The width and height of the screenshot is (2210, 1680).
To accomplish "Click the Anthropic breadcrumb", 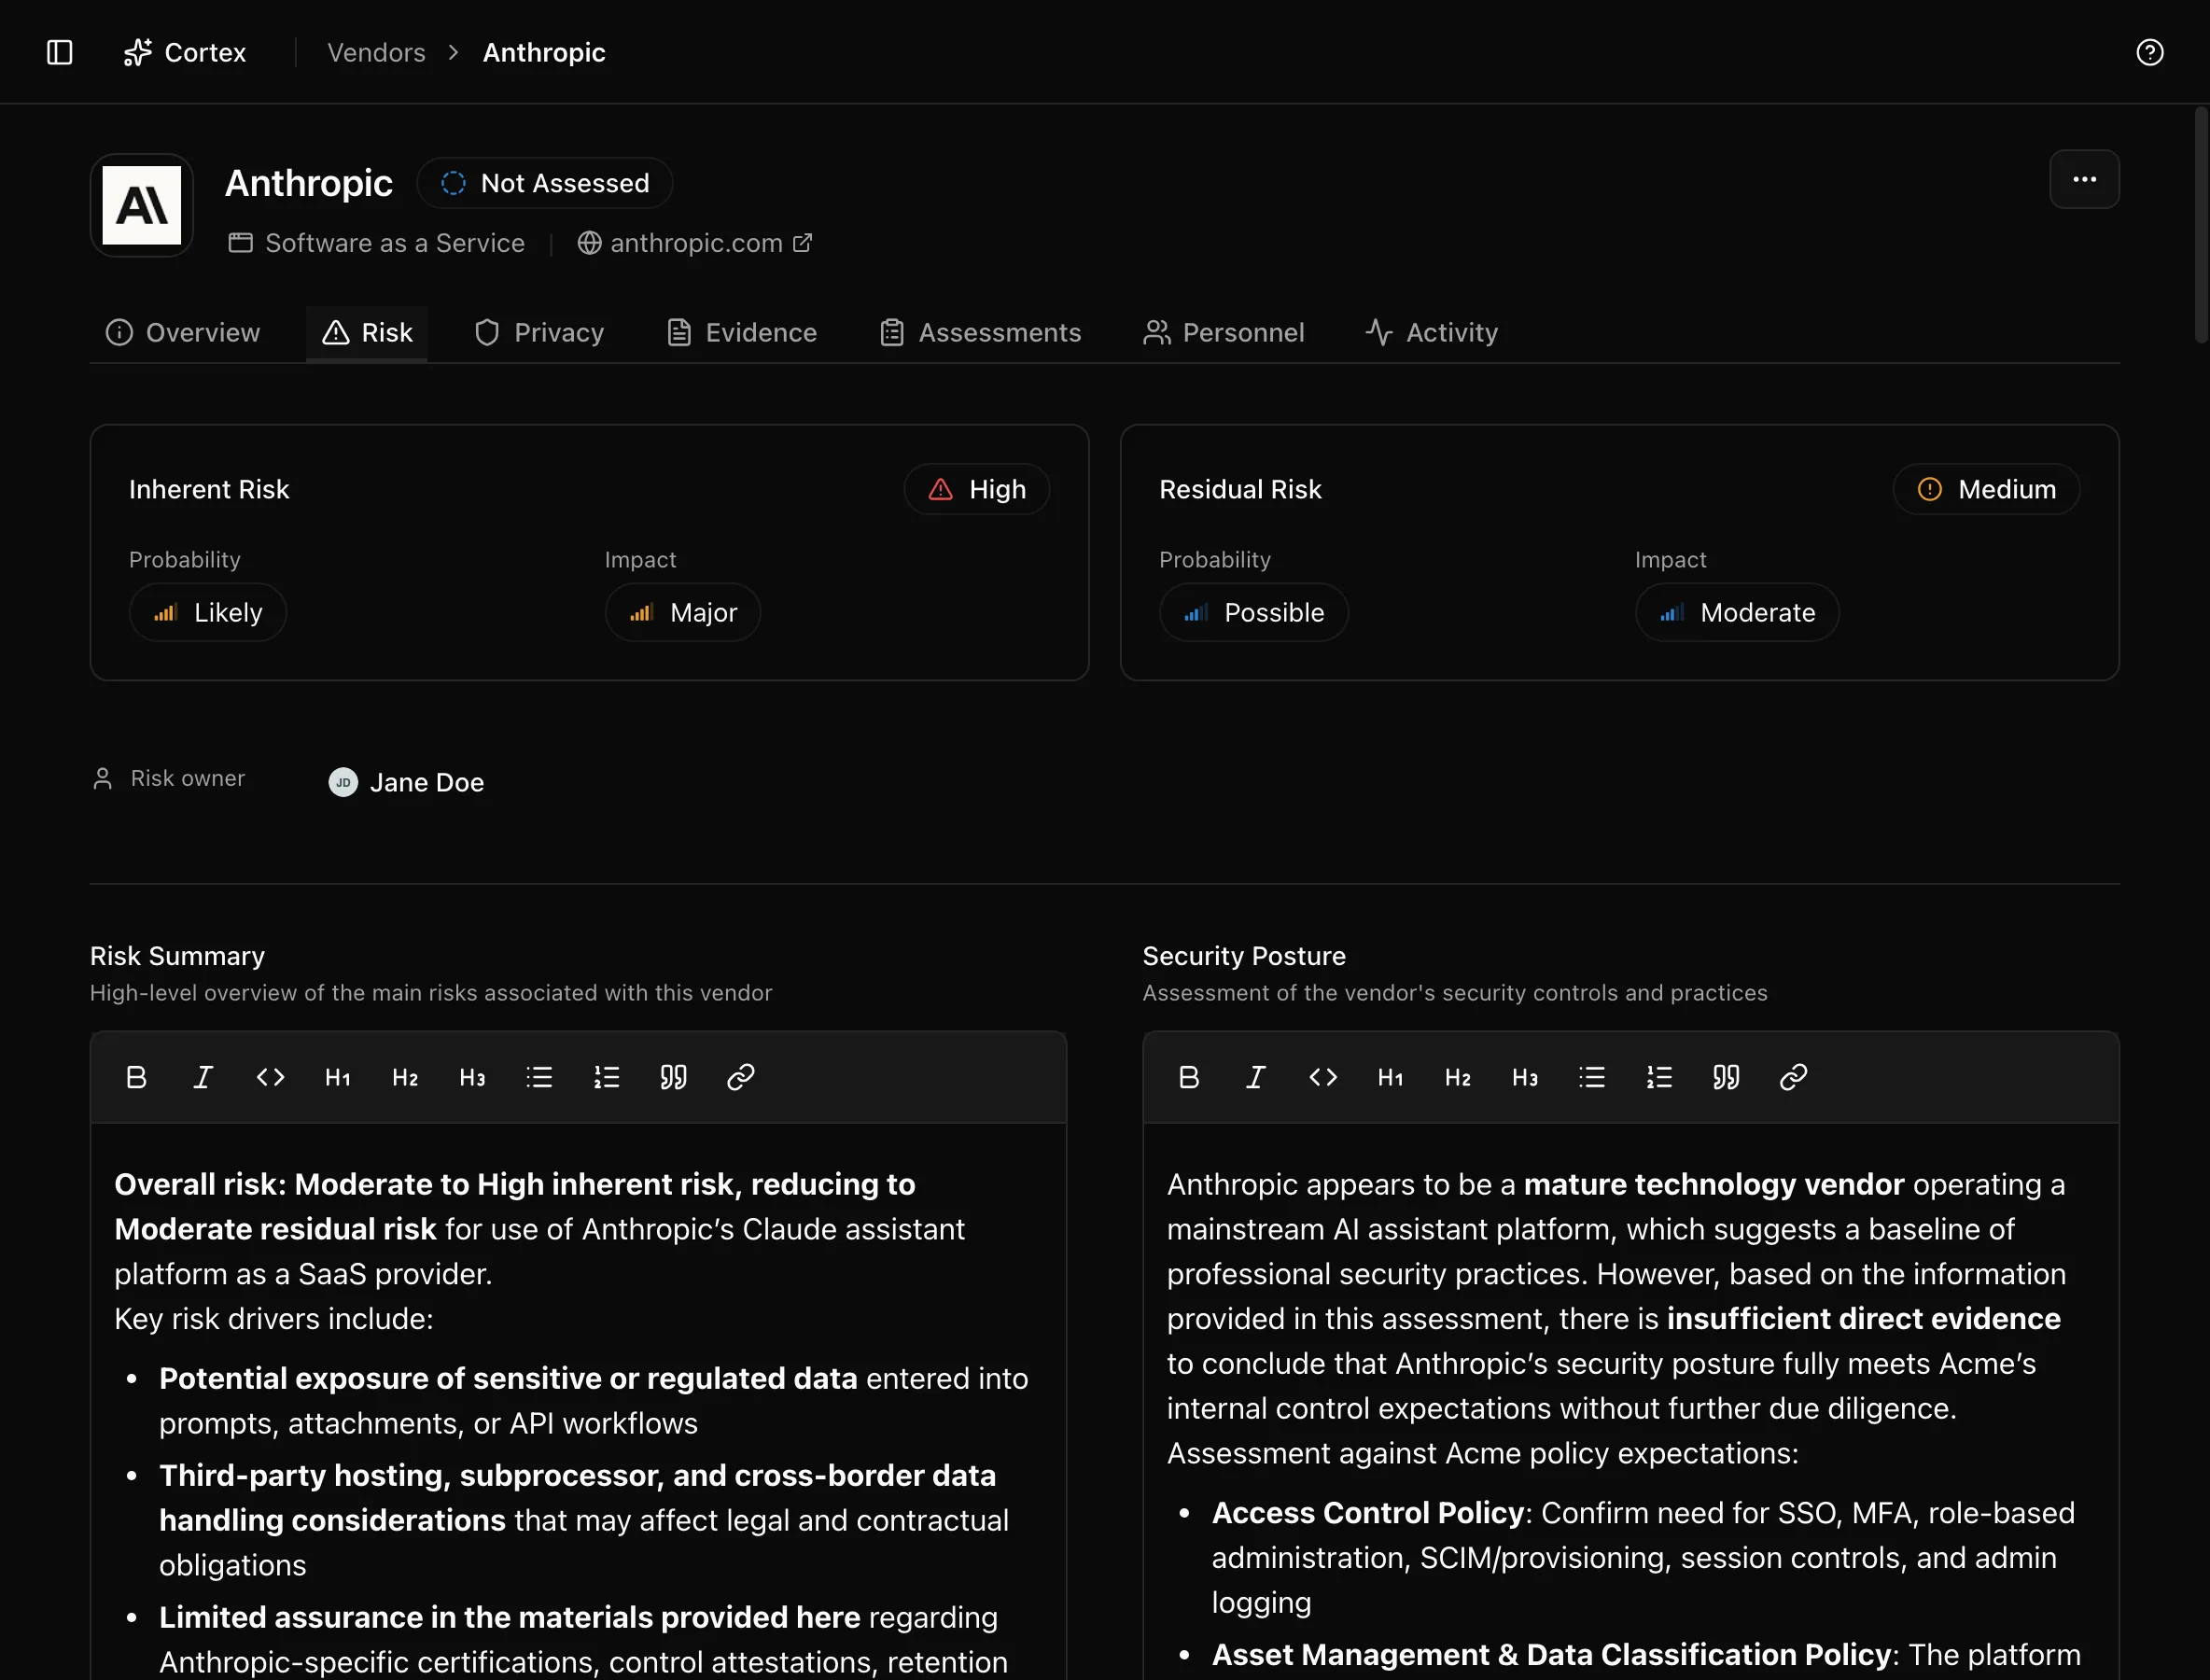I will (x=544, y=52).
